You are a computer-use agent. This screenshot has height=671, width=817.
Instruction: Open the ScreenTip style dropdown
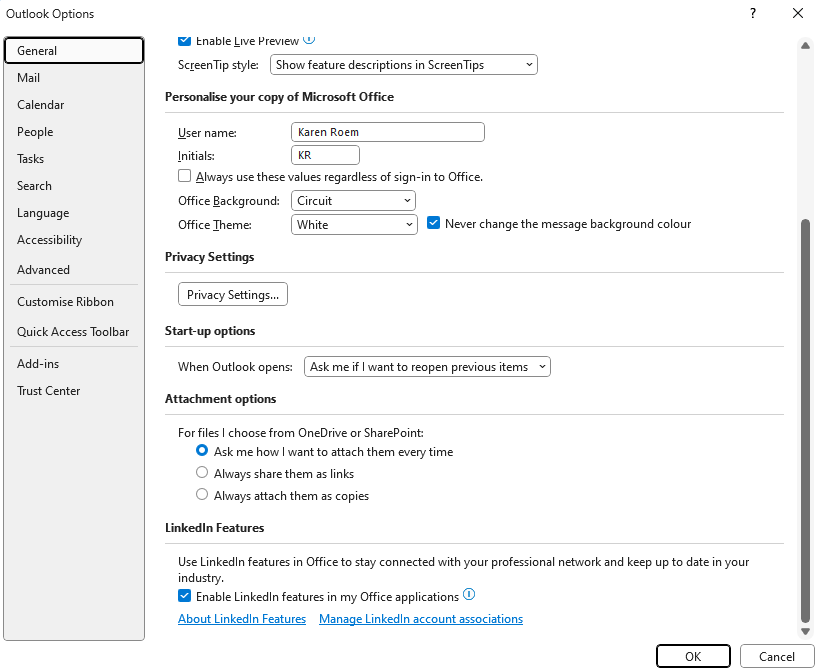[x=403, y=65]
